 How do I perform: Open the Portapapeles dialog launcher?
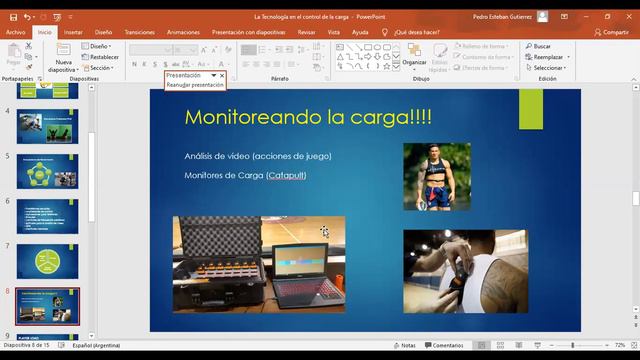(40, 78)
